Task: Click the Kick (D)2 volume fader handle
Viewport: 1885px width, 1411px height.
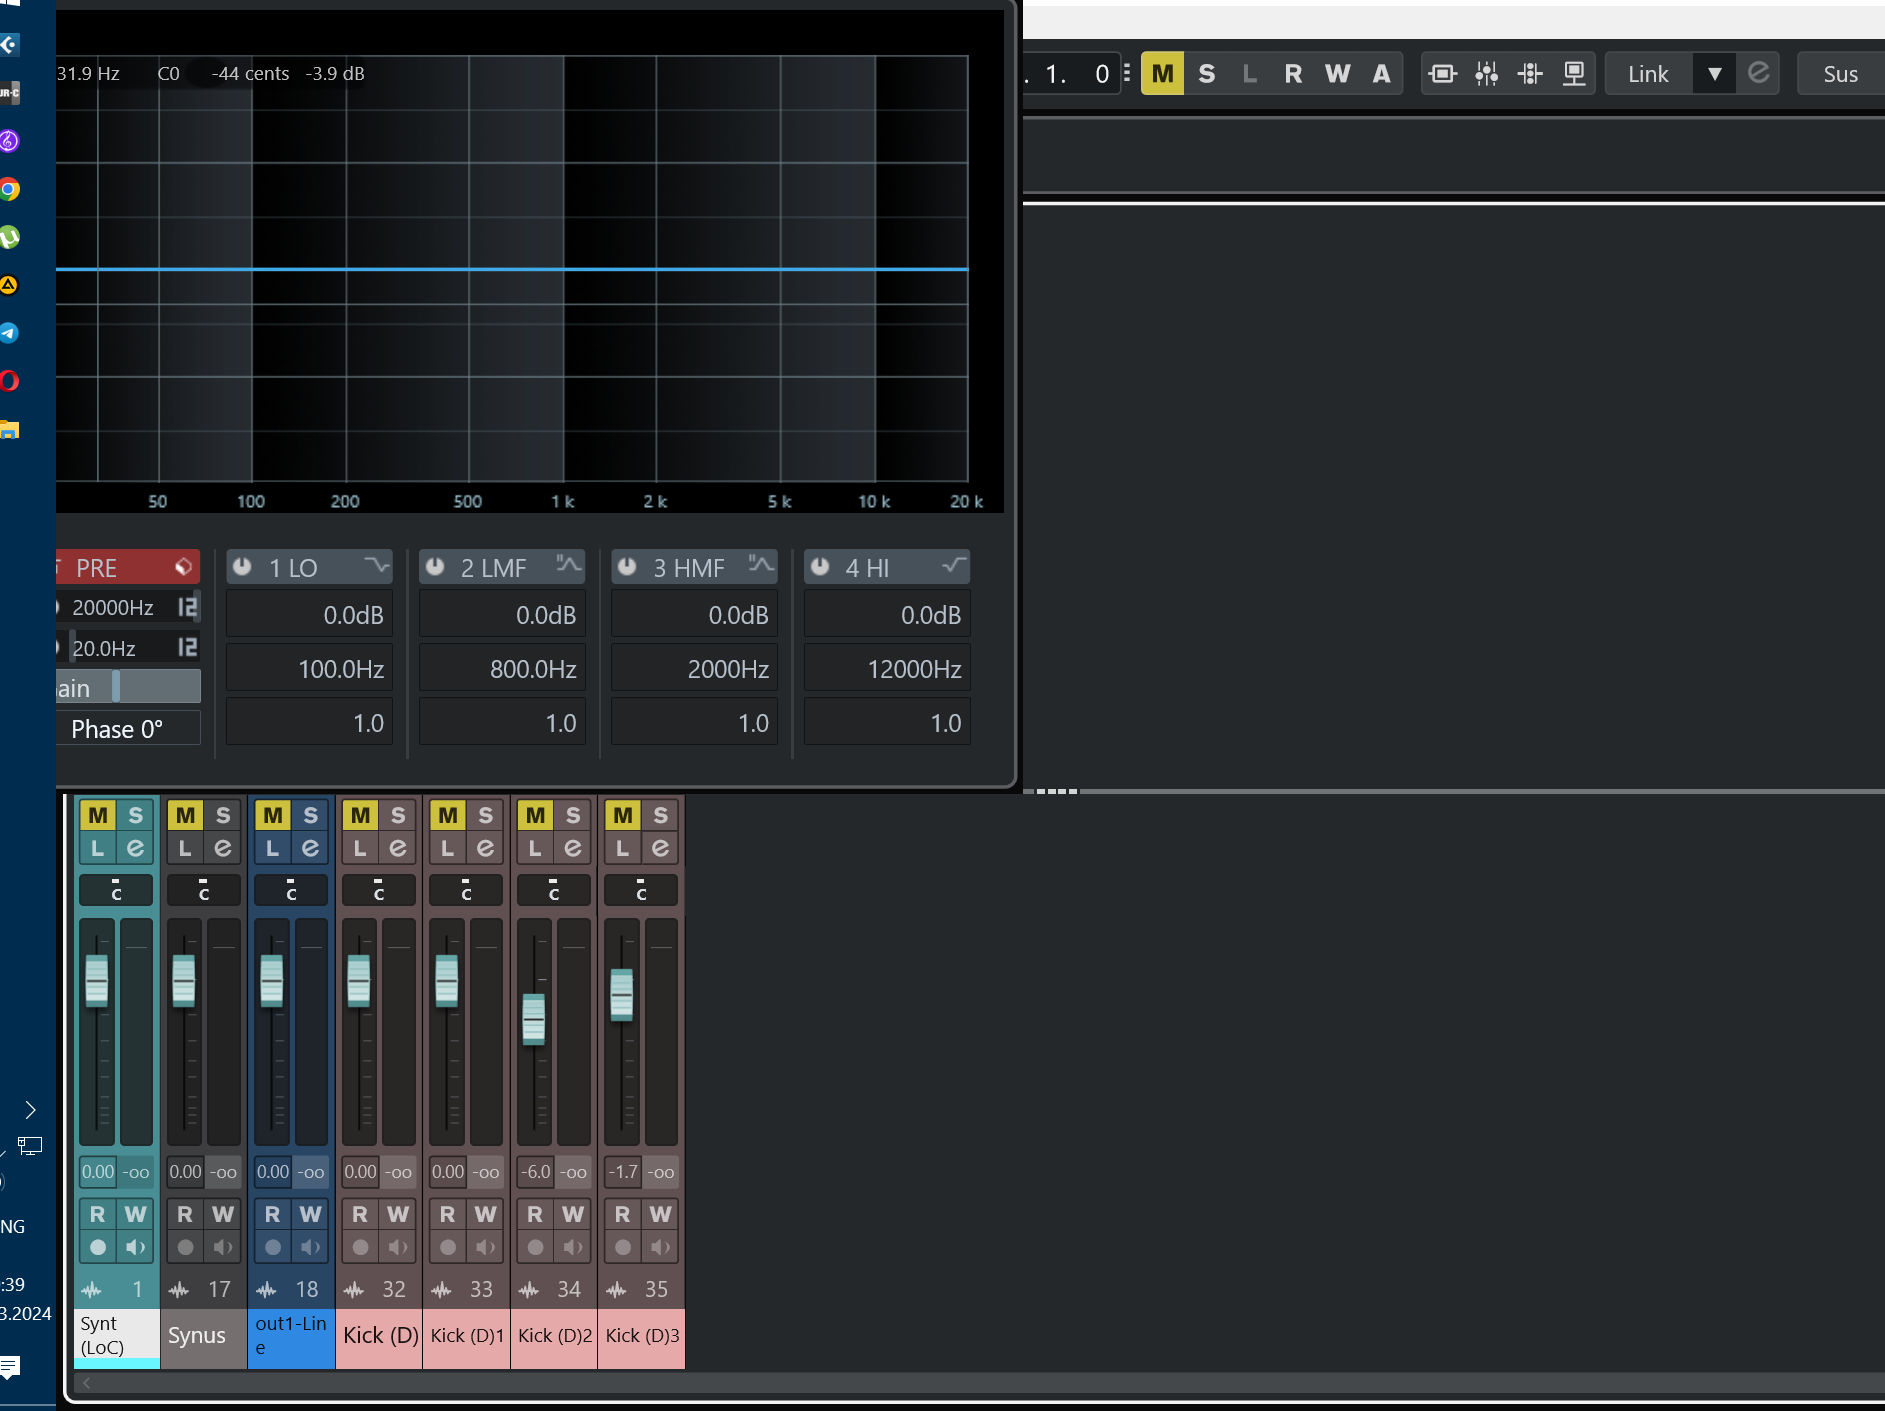Action: pos(534,1018)
